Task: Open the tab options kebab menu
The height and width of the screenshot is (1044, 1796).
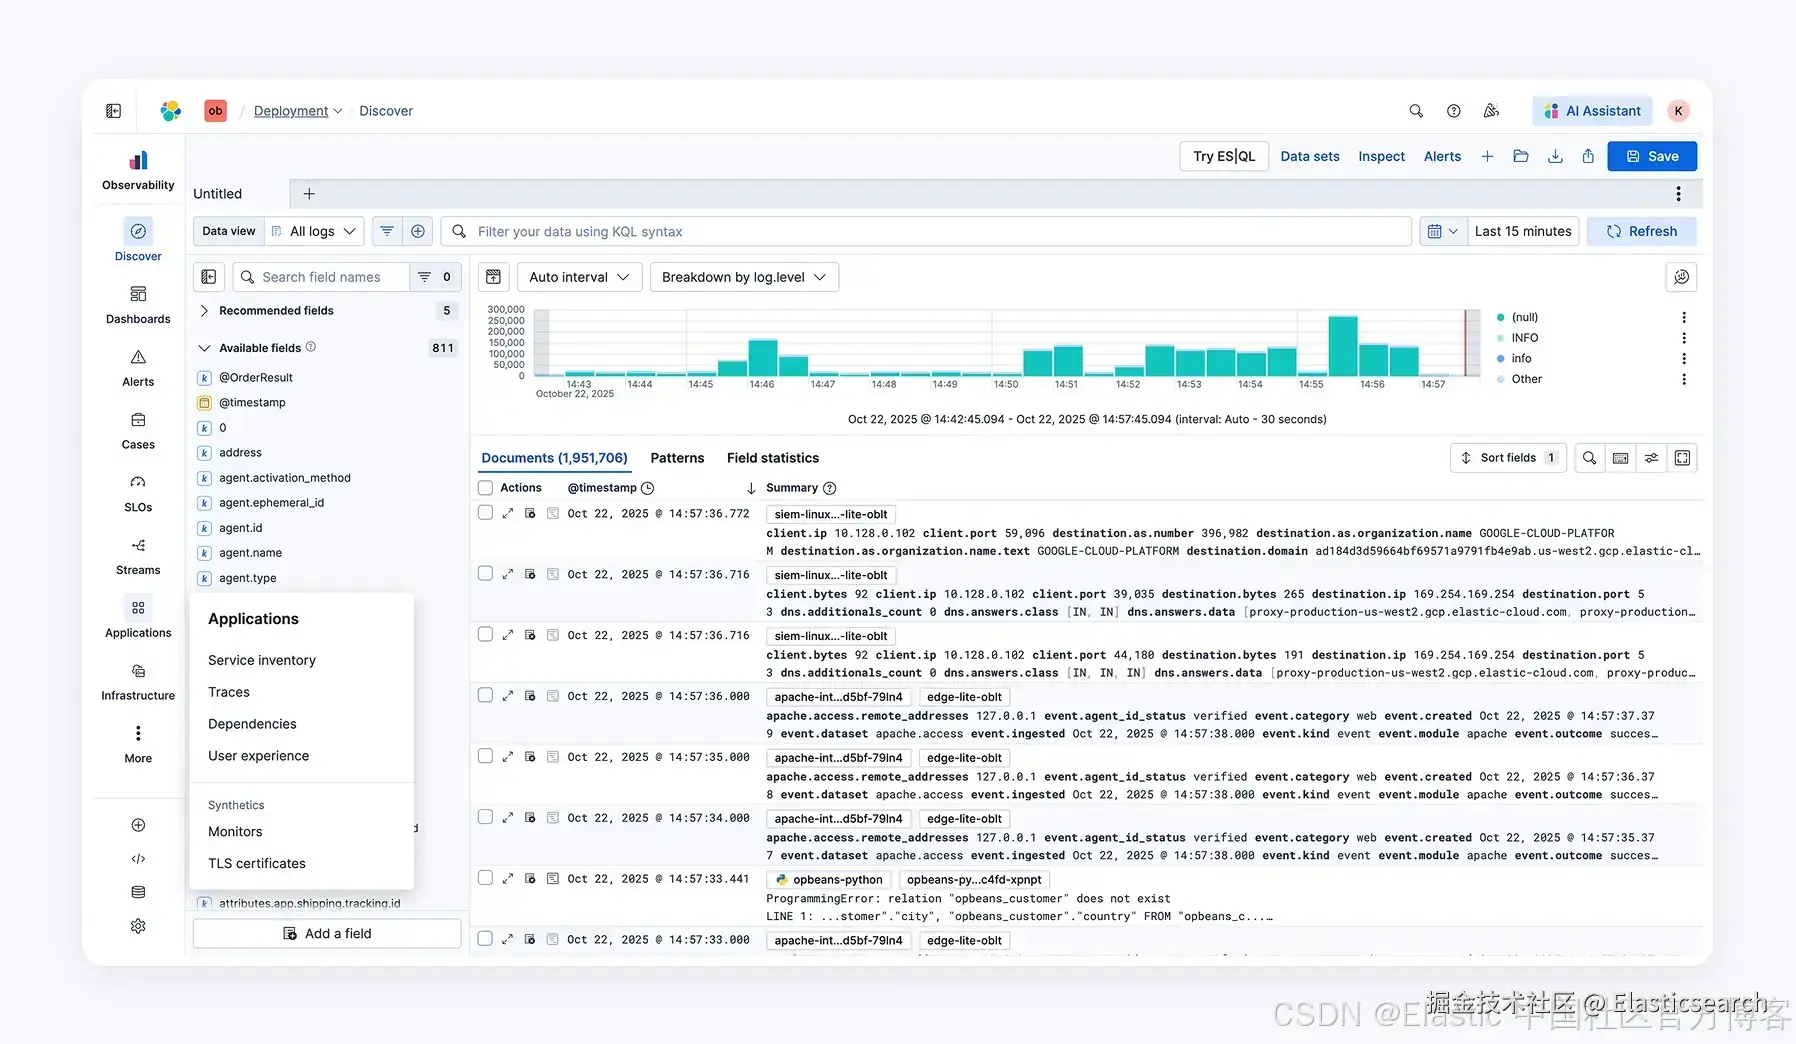Action: click(1678, 194)
